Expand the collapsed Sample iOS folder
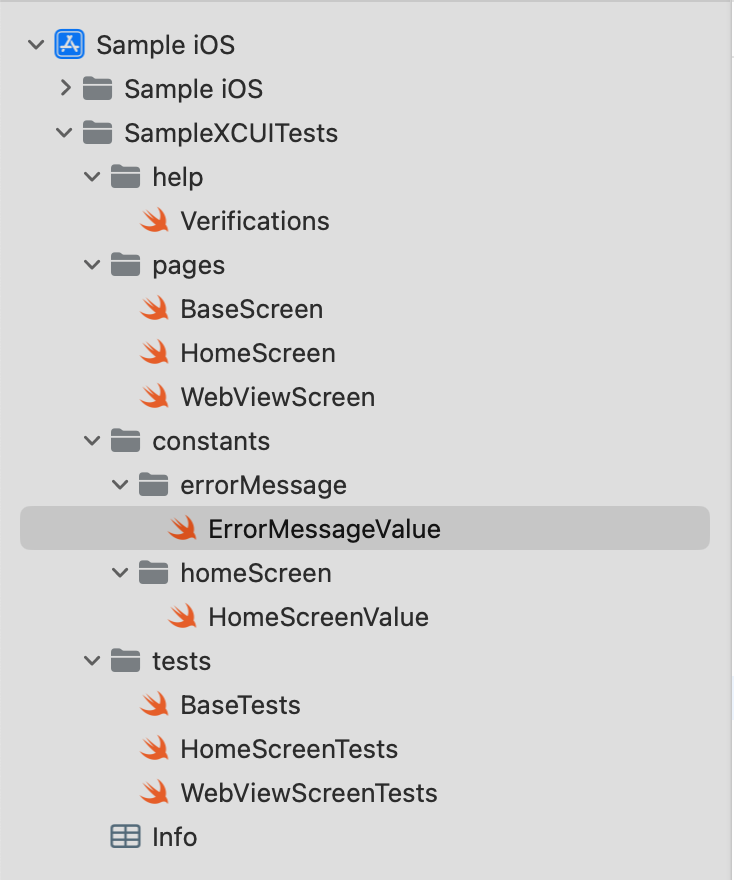734x880 pixels. [65, 89]
